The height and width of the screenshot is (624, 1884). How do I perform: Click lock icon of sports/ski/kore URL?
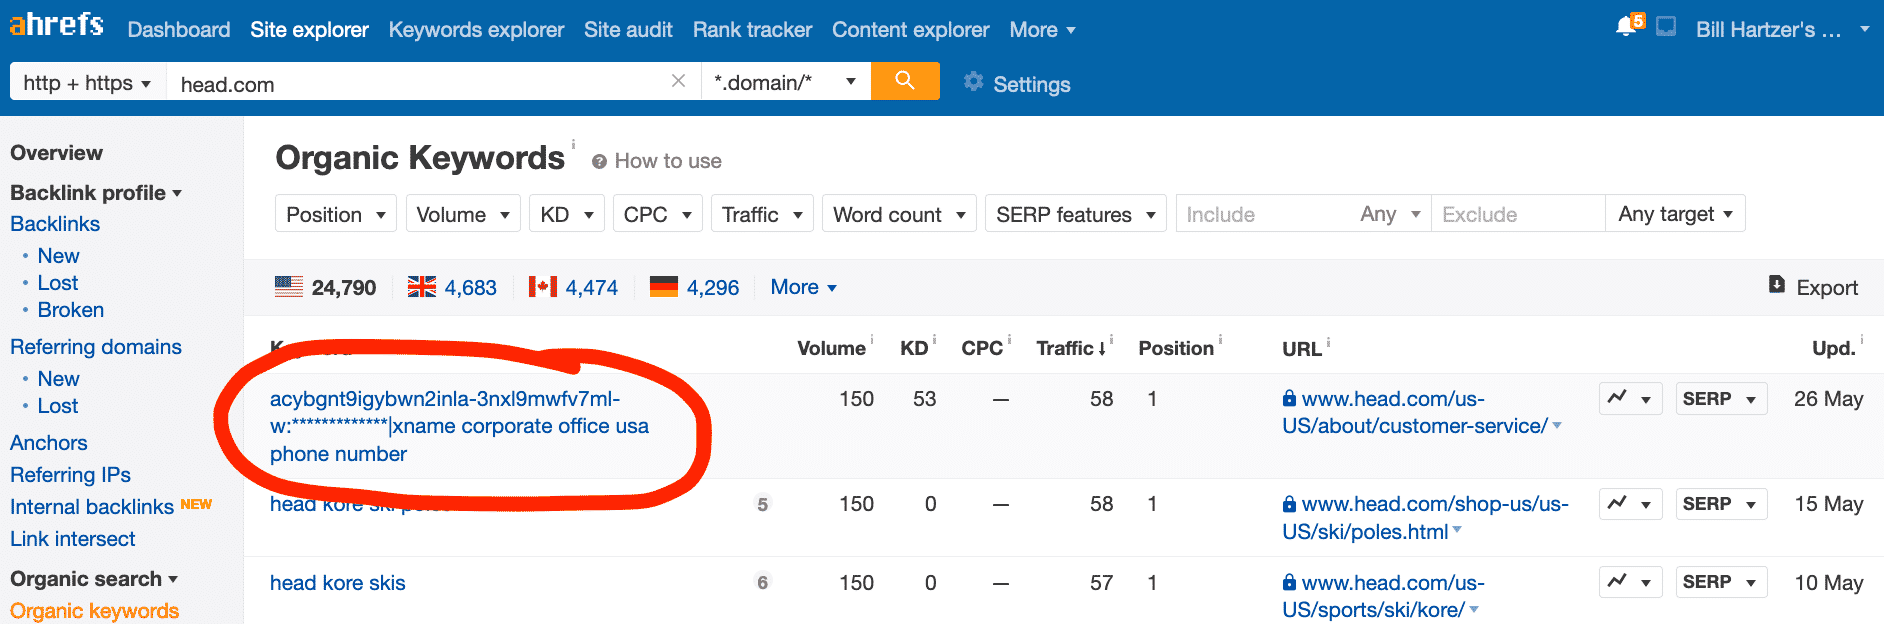coord(1290,582)
